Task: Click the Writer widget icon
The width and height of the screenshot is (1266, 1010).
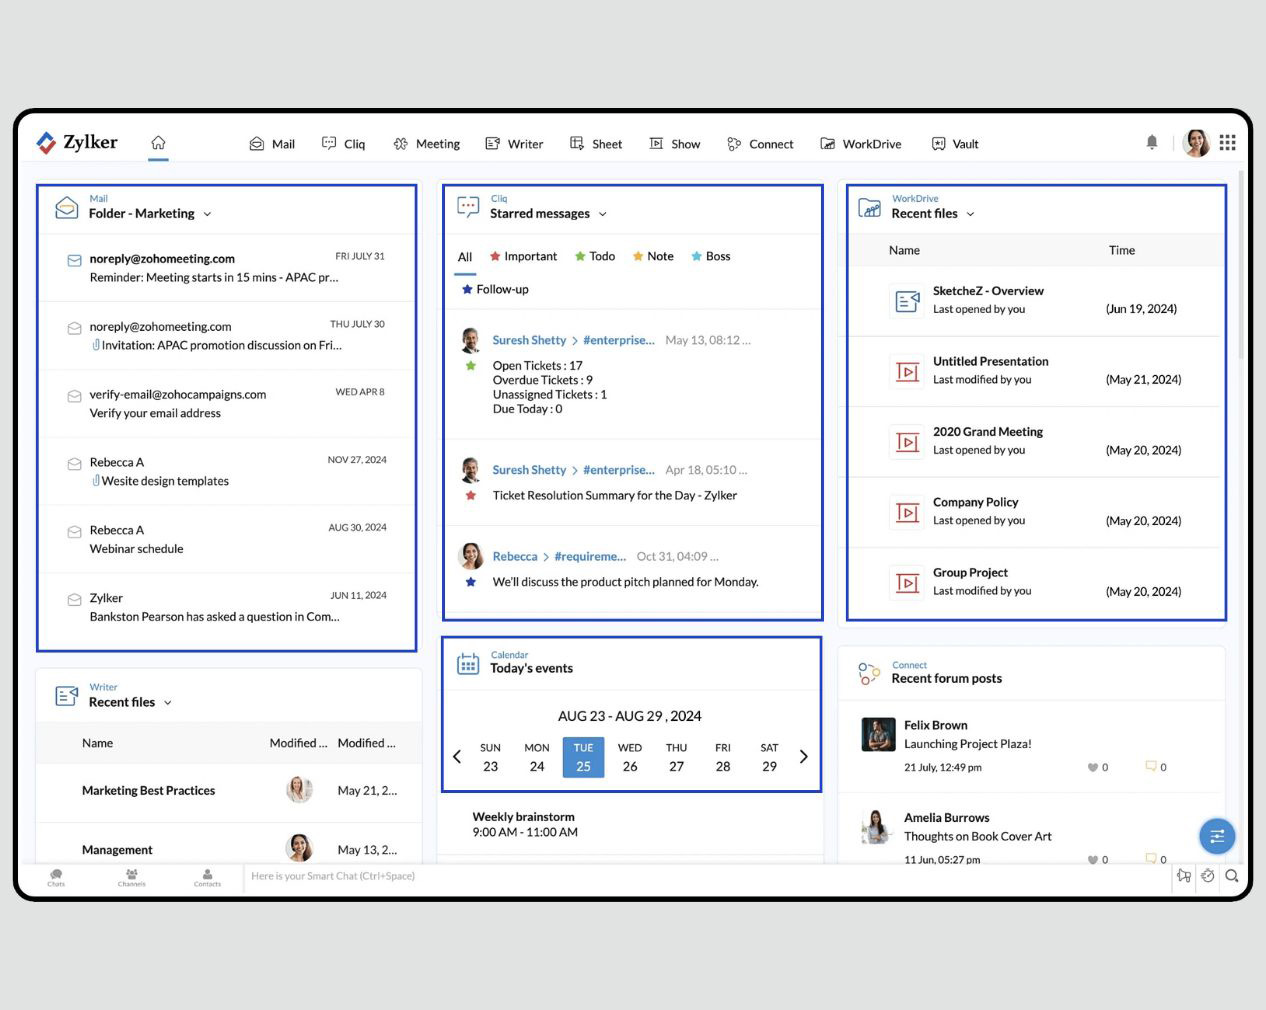Action: coord(67,696)
